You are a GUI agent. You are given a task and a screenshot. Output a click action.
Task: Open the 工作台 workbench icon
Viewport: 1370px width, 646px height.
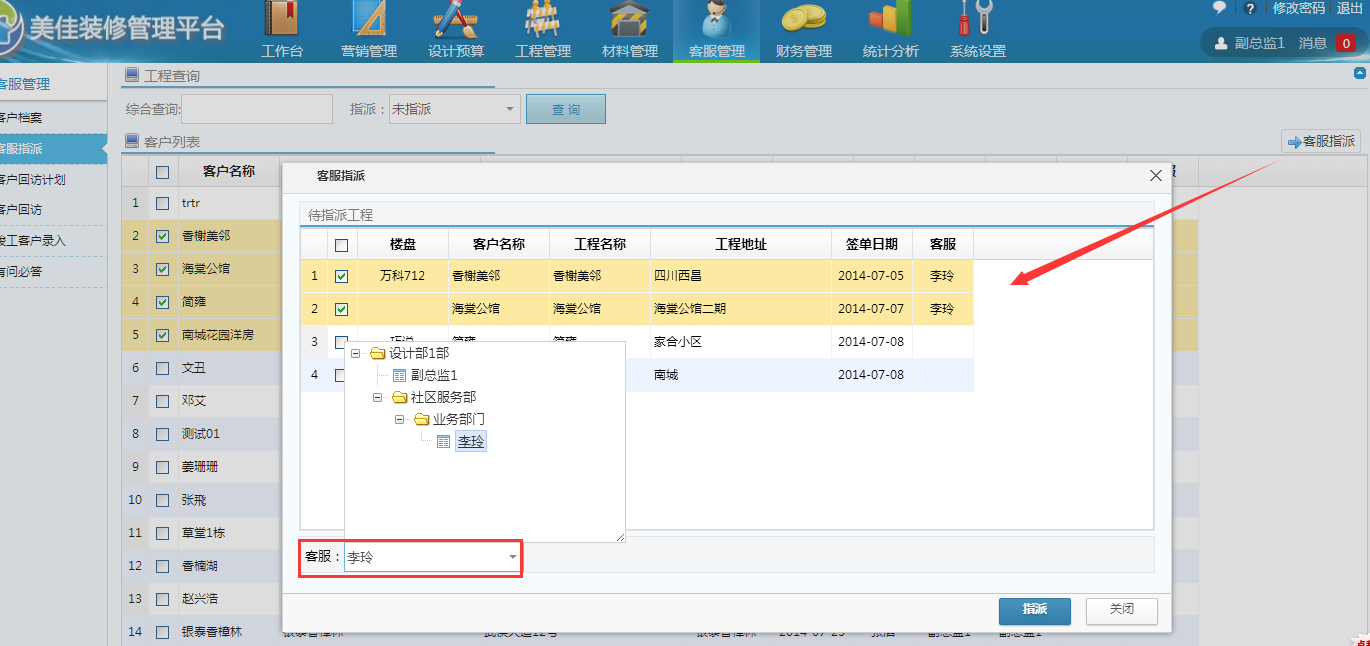282,20
